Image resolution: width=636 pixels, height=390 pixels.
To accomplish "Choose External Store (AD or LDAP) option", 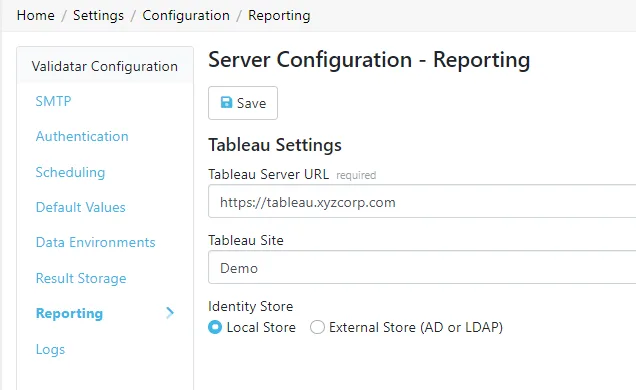I will (317, 327).
